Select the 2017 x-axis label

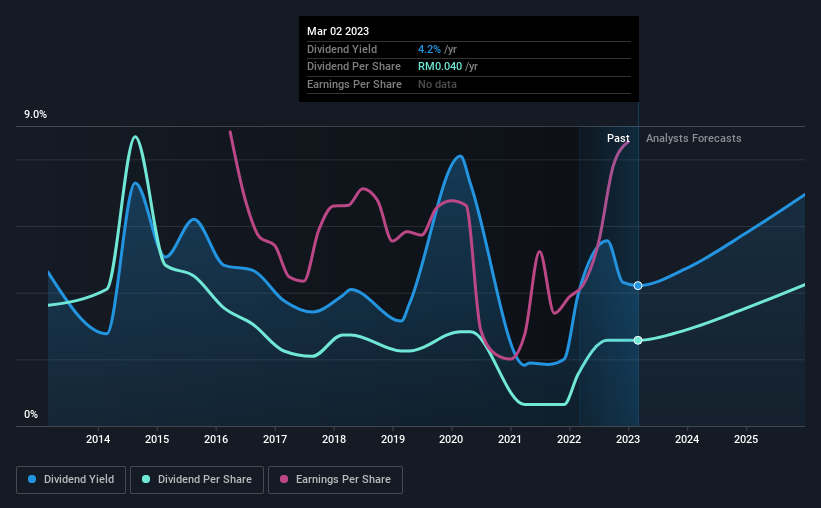pos(275,439)
